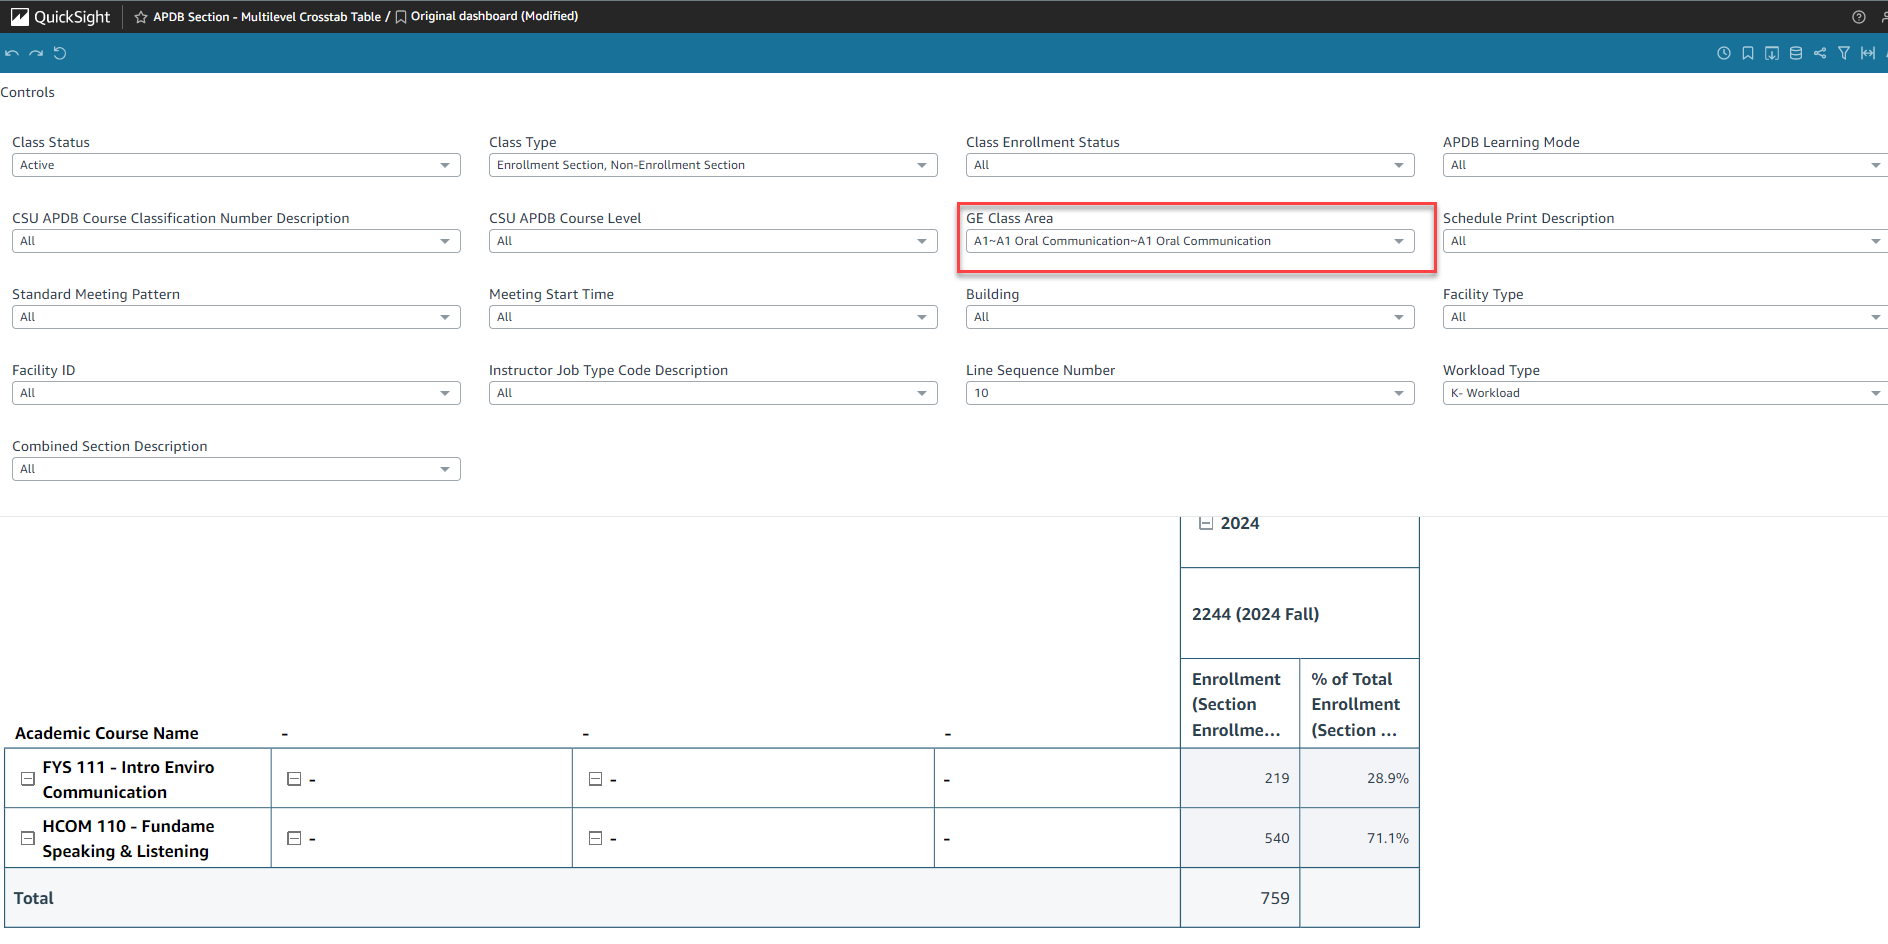The height and width of the screenshot is (944, 1888).
Task: Click the QuickSight logo
Action: click(60, 16)
